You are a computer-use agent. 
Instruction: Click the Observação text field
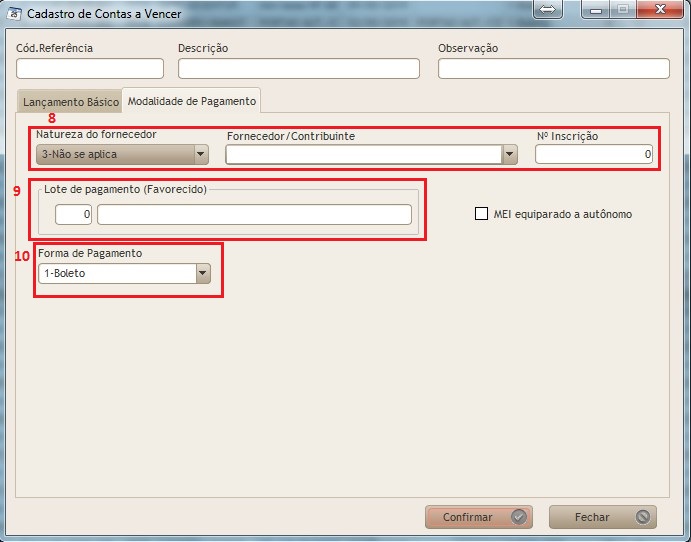coord(553,68)
